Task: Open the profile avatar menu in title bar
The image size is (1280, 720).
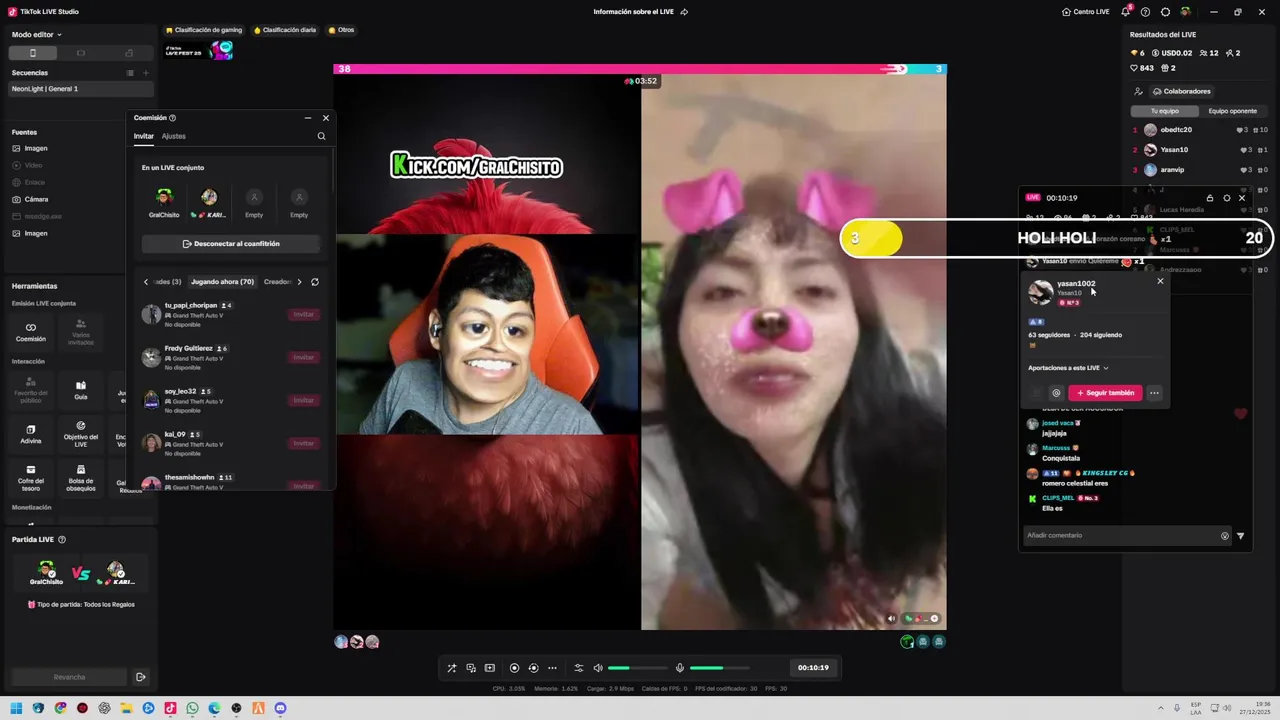Action: coord(1186,12)
